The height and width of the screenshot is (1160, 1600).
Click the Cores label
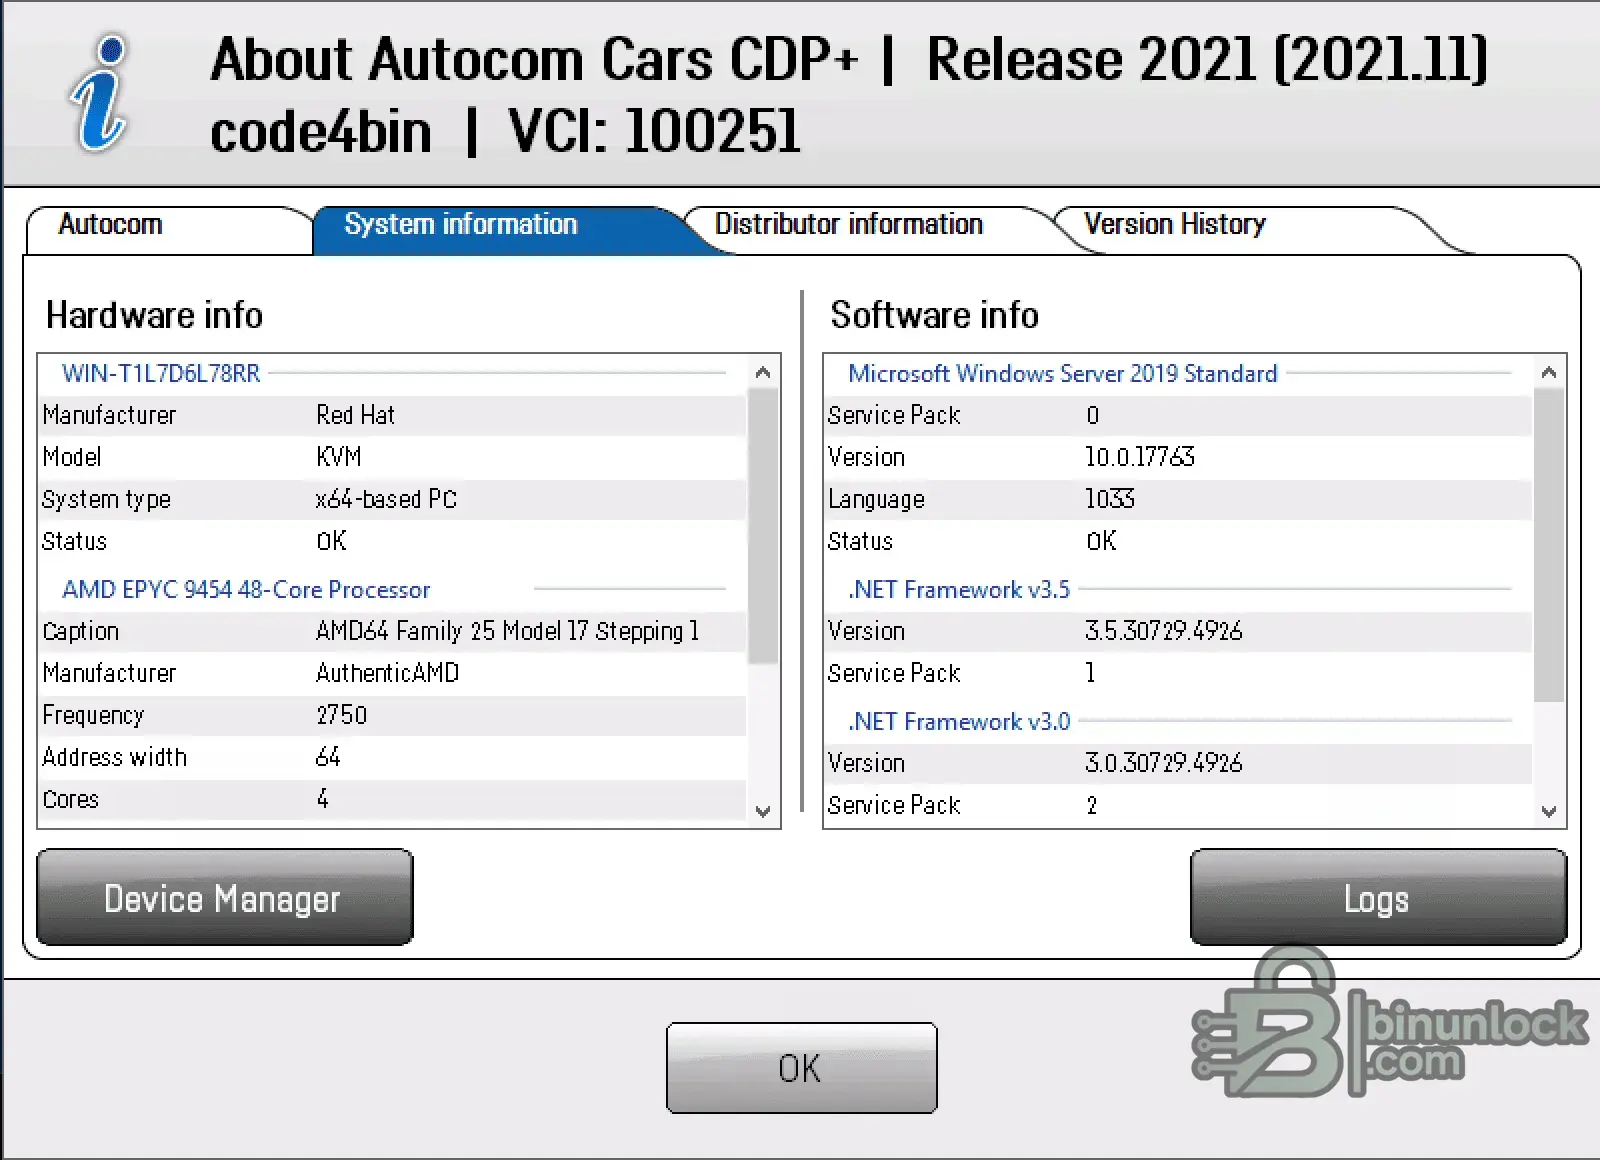(x=71, y=799)
